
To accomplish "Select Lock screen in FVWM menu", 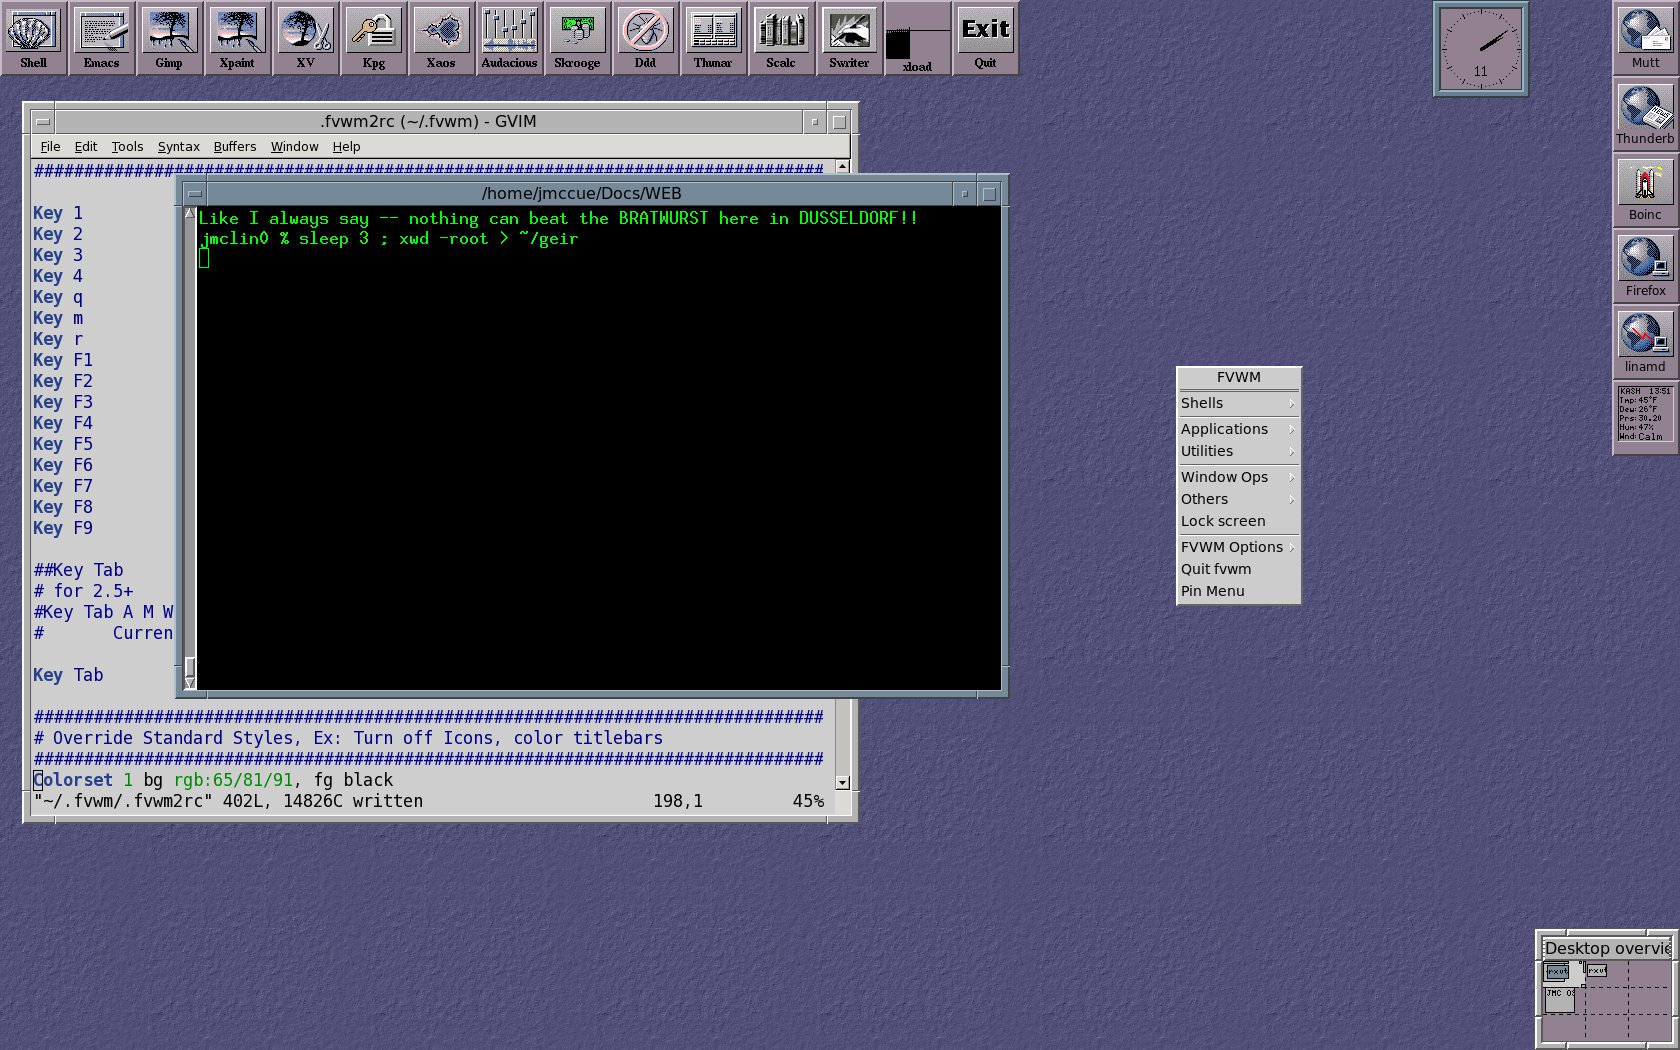I will (1239, 521).
